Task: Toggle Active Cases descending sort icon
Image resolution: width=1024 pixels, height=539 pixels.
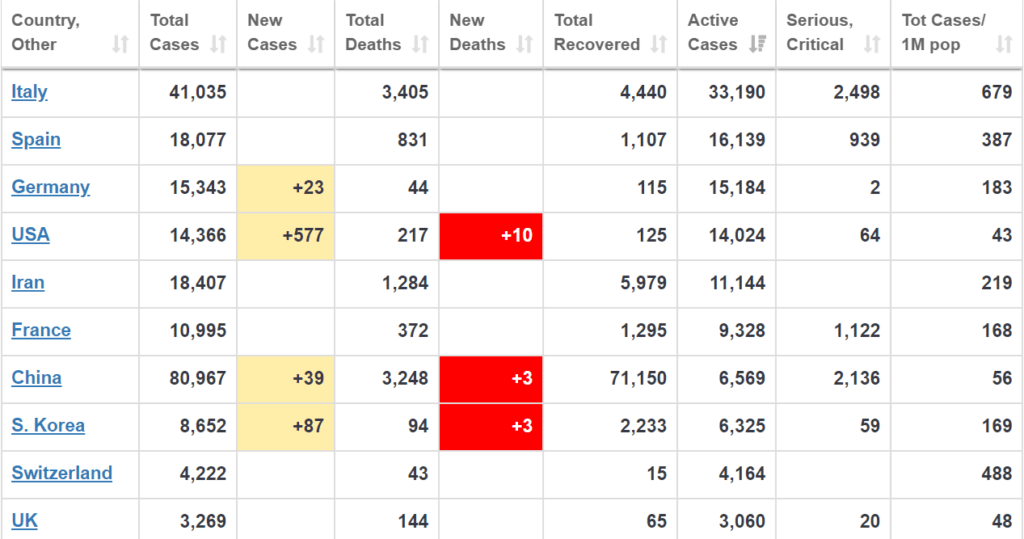Action: pos(758,44)
